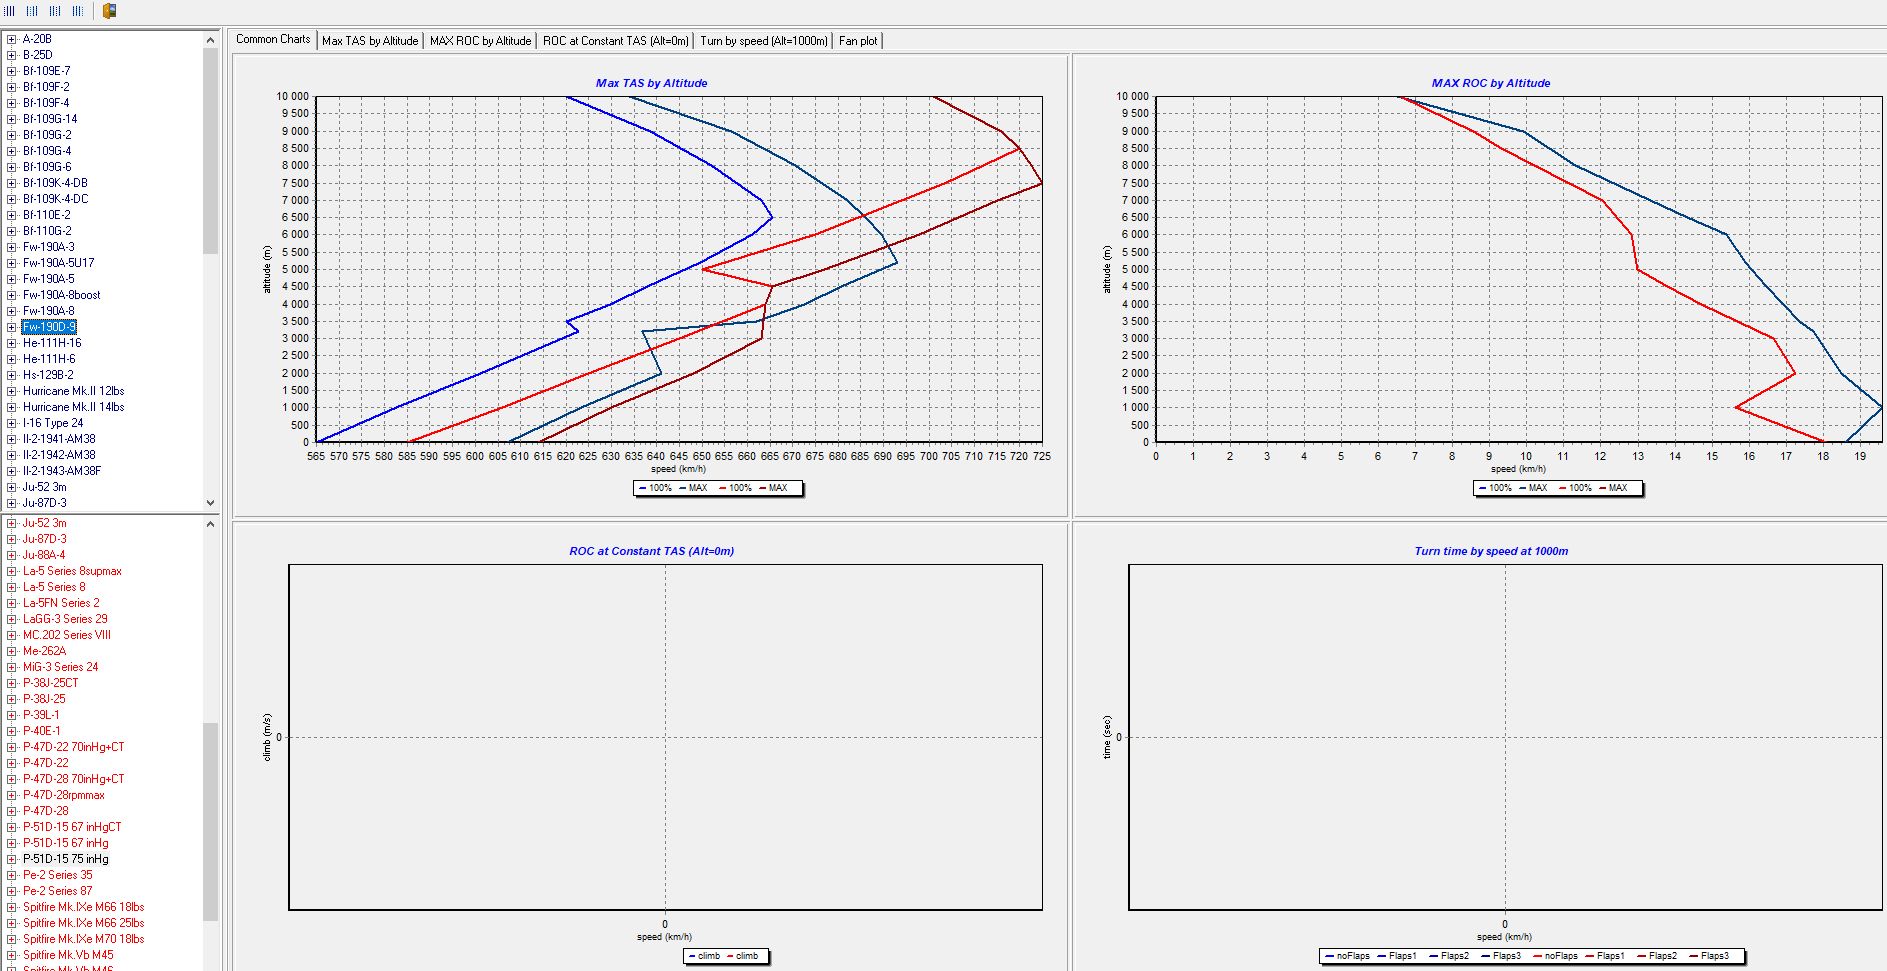The height and width of the screenshot is (971, 1887).
Task: Click the third column-layout toolbar icon
Action: [x=55, y=11]
